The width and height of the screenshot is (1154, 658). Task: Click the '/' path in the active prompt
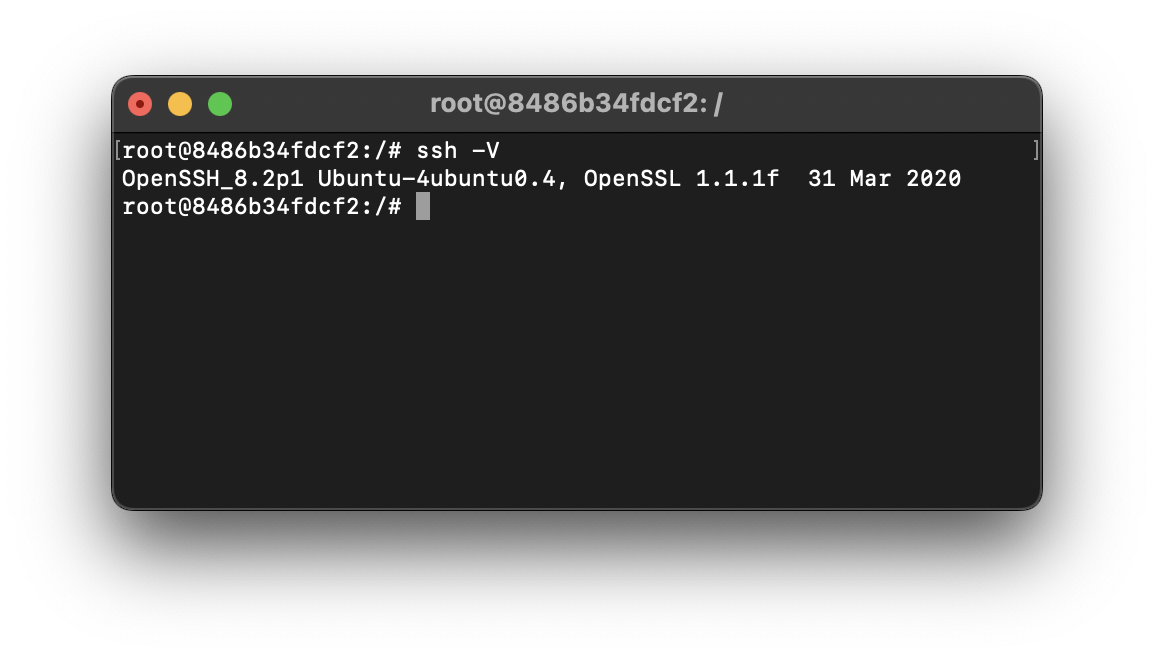[x=383, y=206]
